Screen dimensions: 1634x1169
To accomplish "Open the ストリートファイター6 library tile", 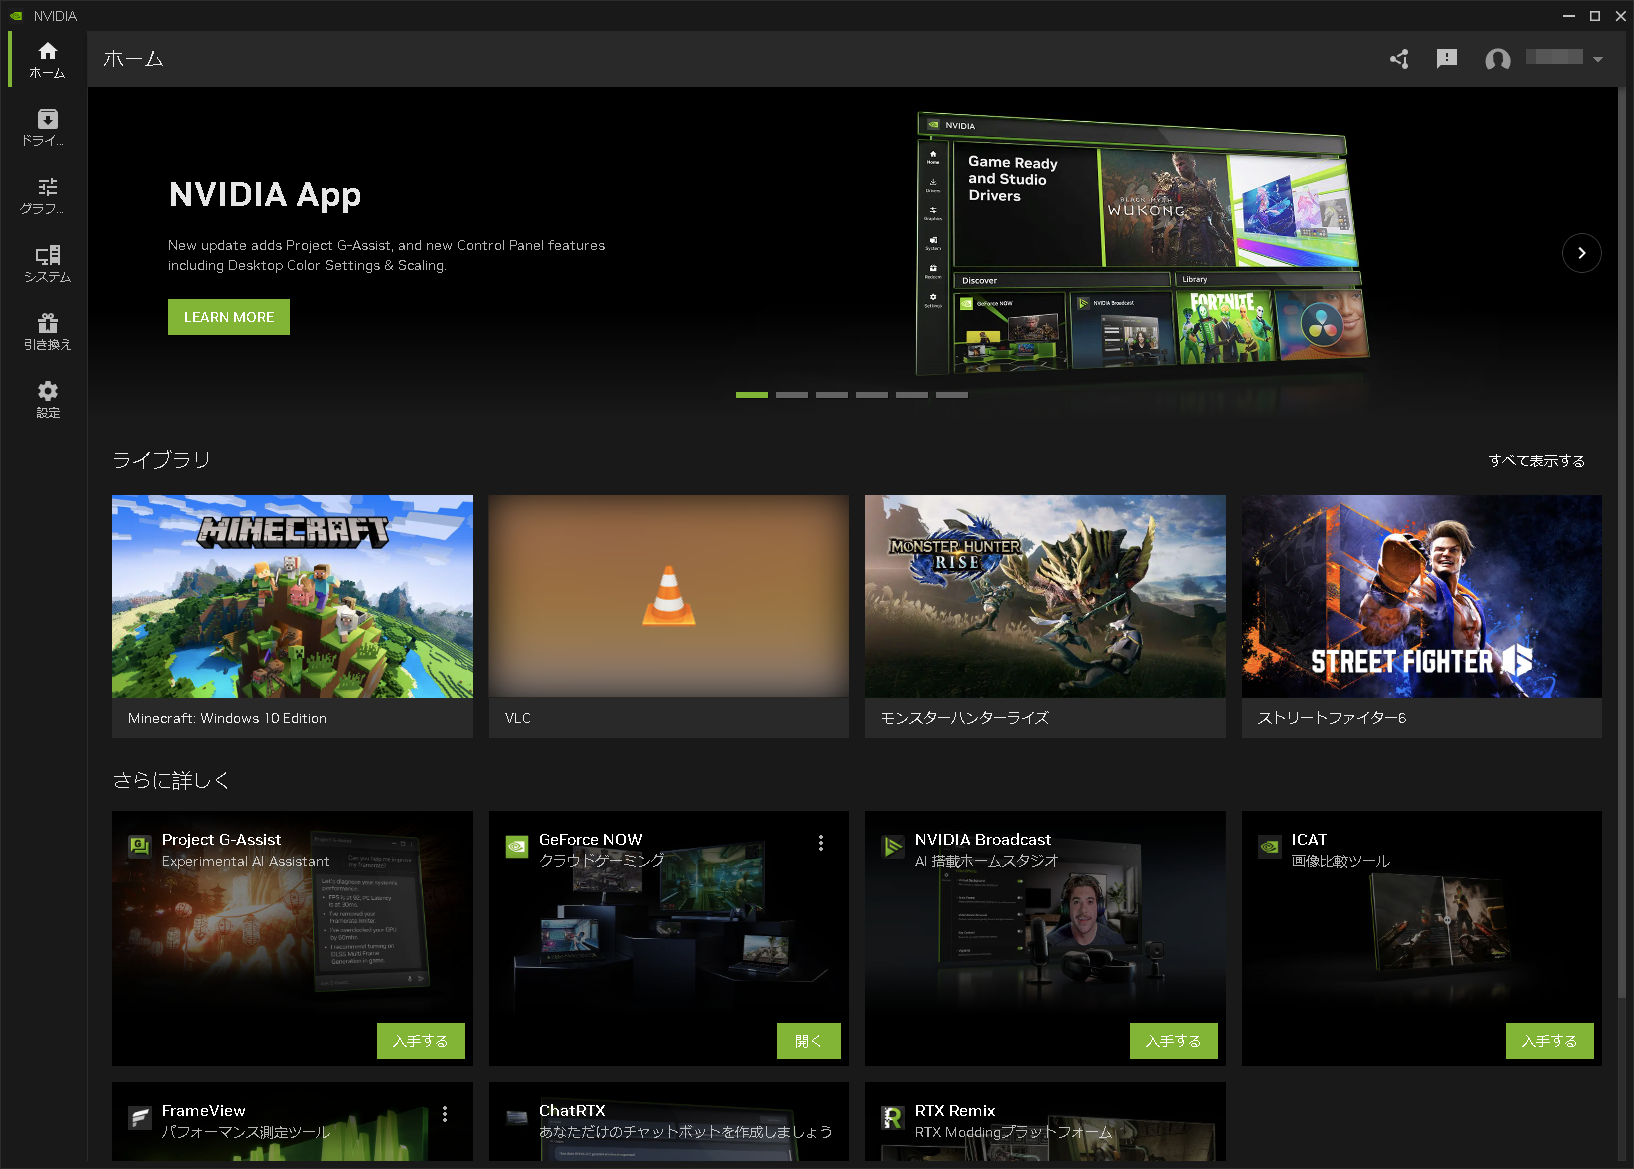I will click(x=1421, y=597).
